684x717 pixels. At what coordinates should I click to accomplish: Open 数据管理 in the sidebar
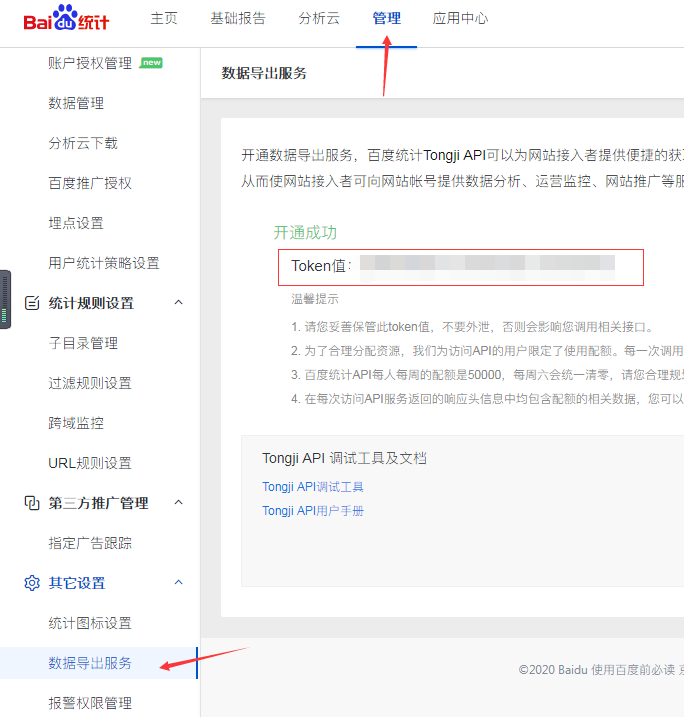click(x=76, y=103)
